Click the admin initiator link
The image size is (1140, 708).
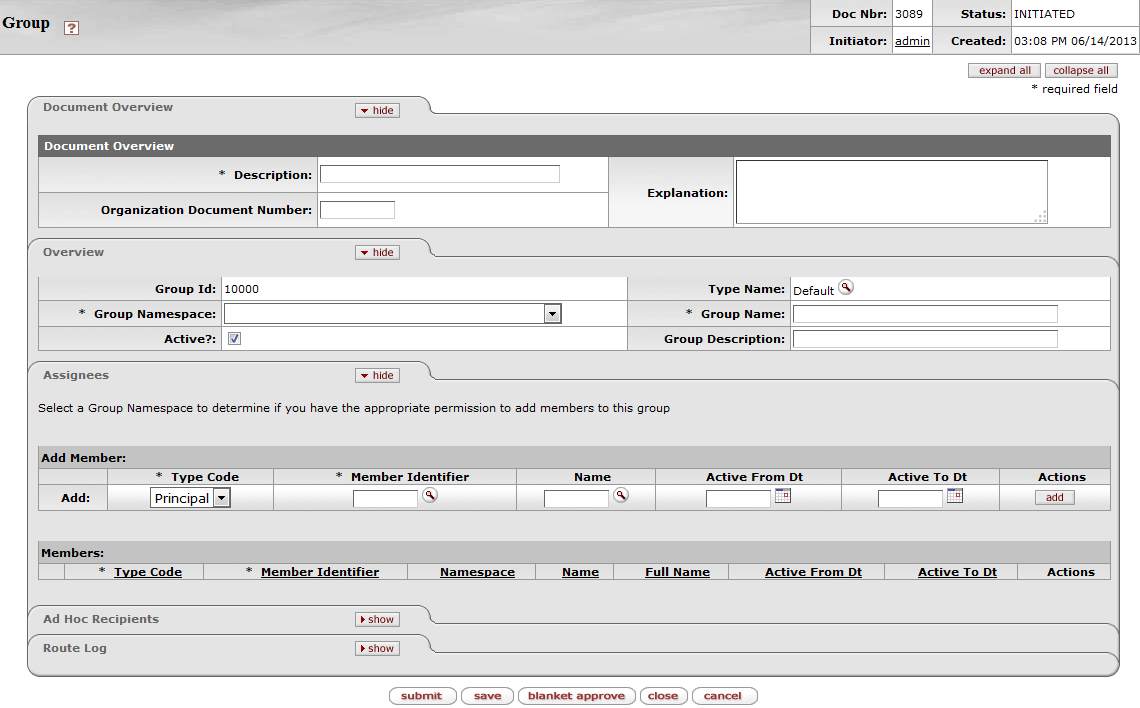(912, 41)
